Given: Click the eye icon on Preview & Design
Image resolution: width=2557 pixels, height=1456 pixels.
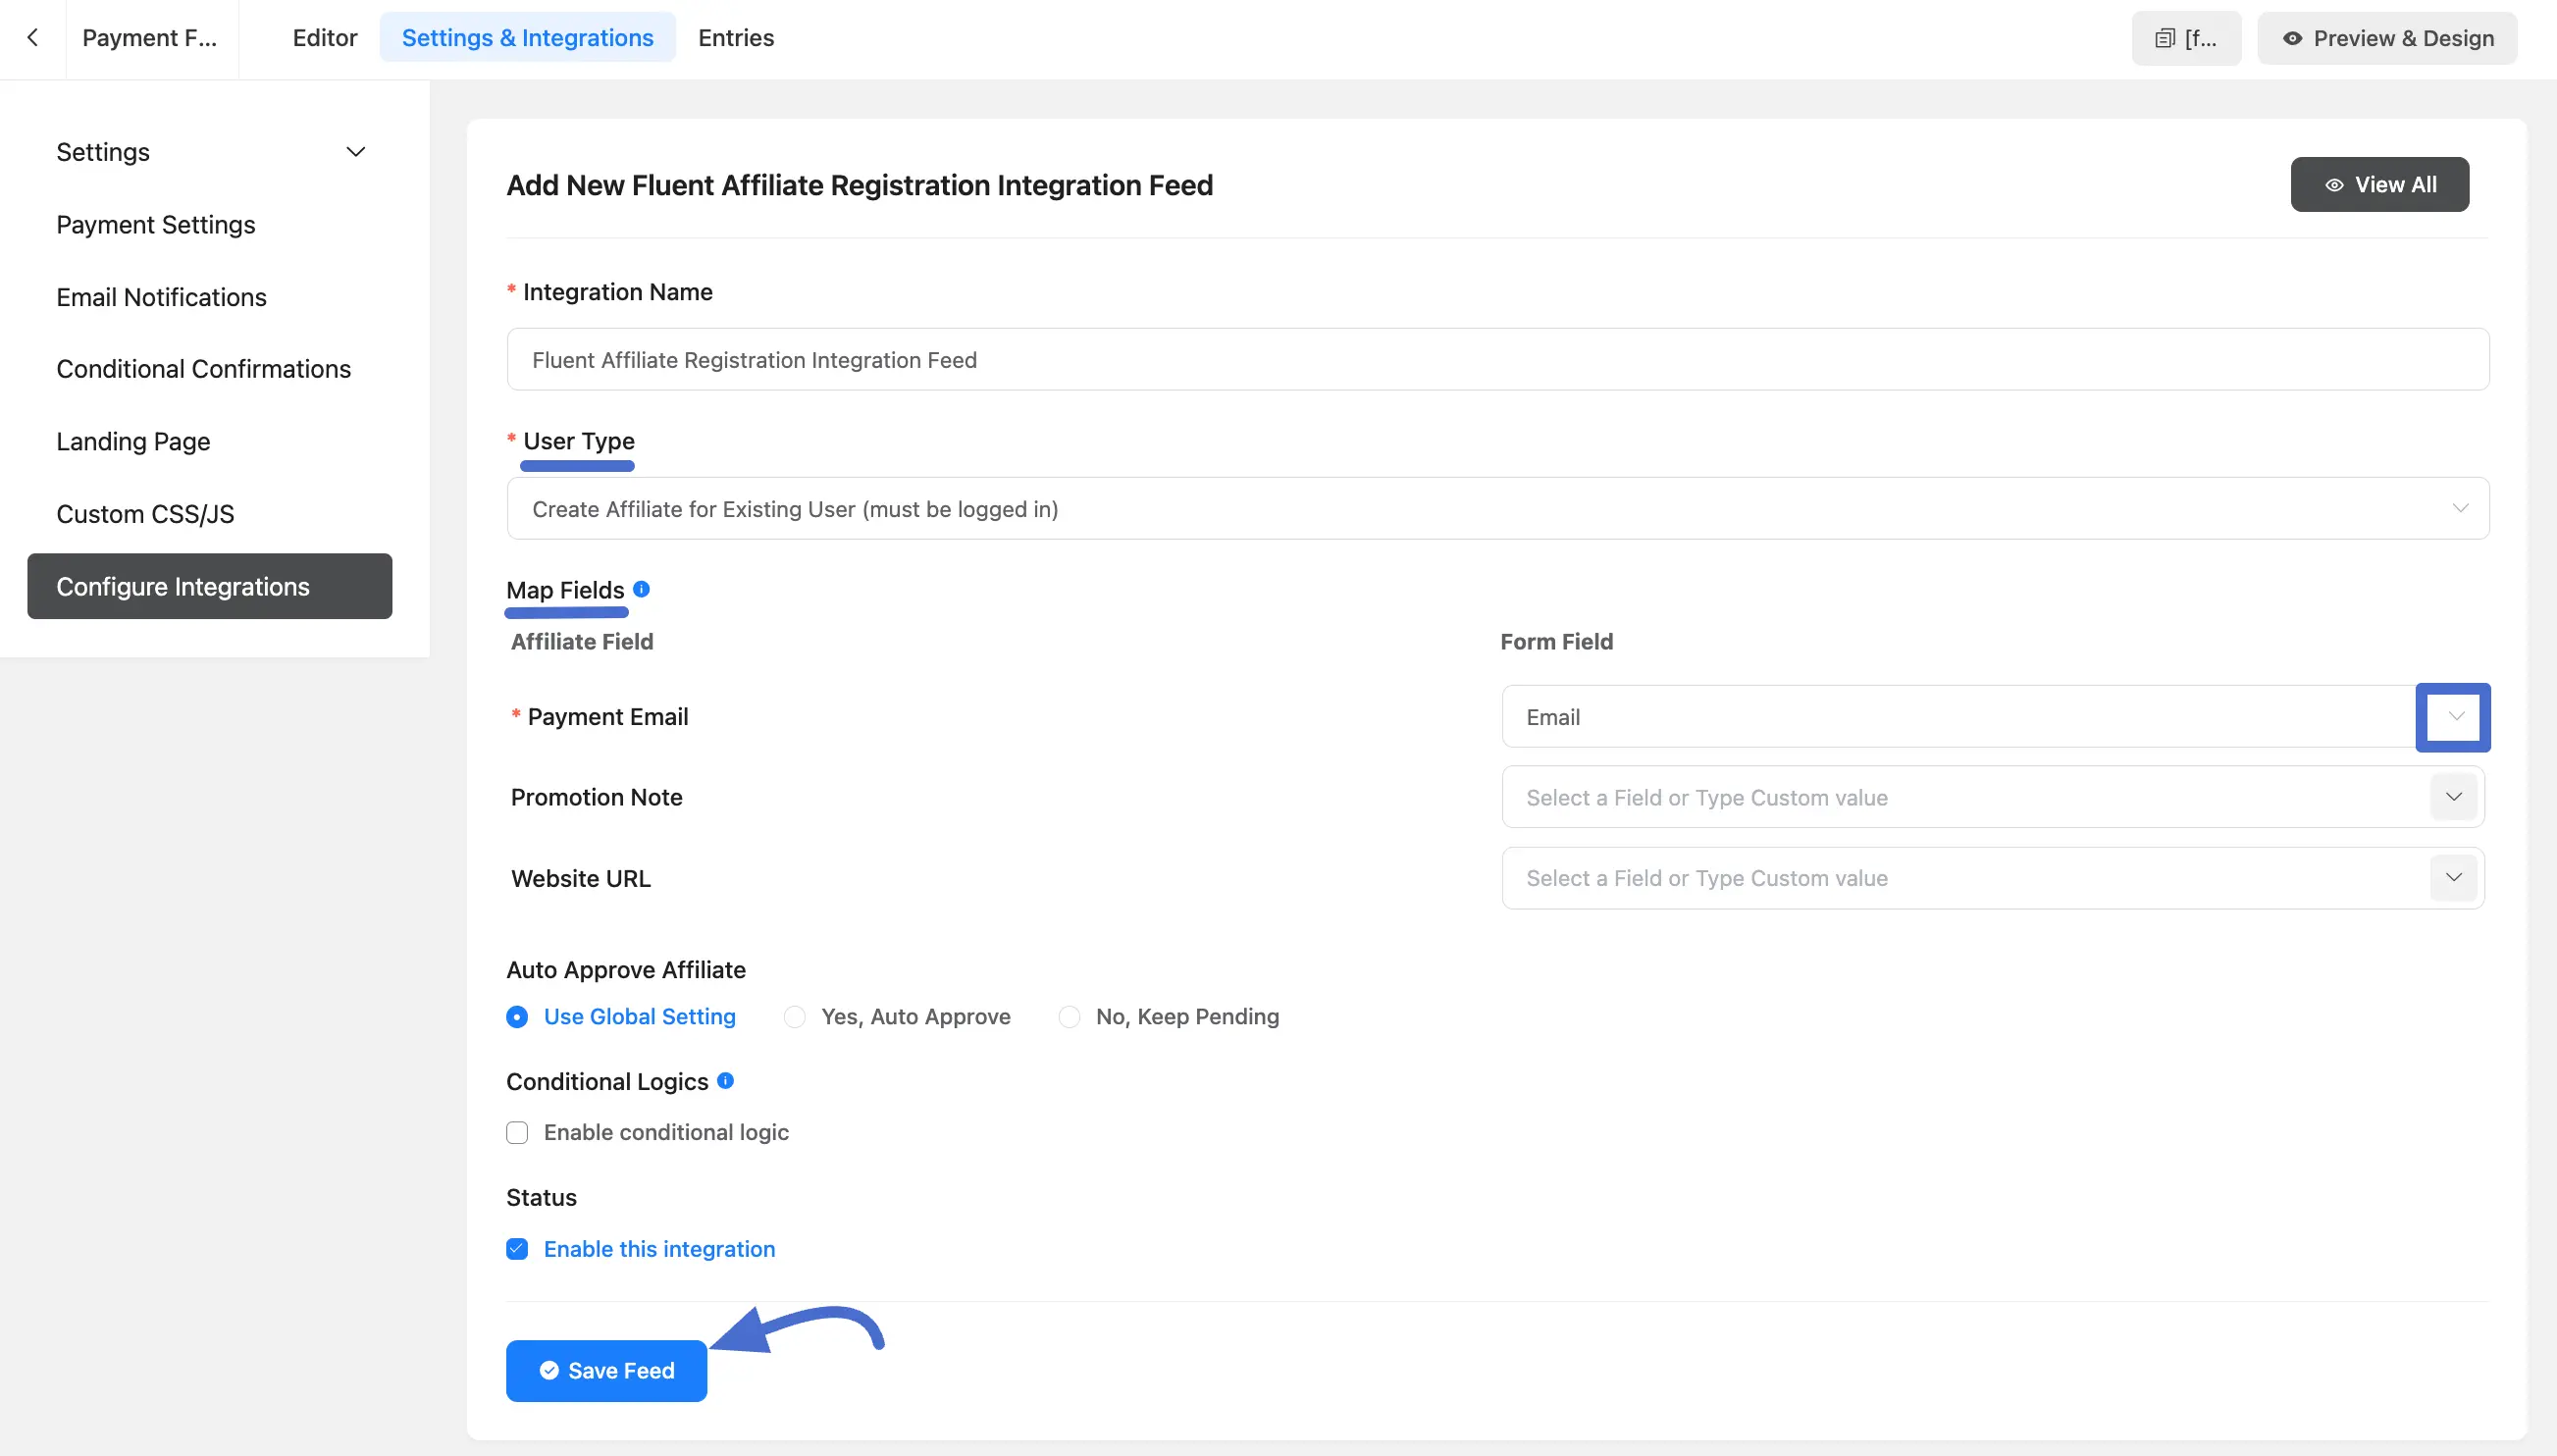Looking at the screenshot, I should [2291, 38].
